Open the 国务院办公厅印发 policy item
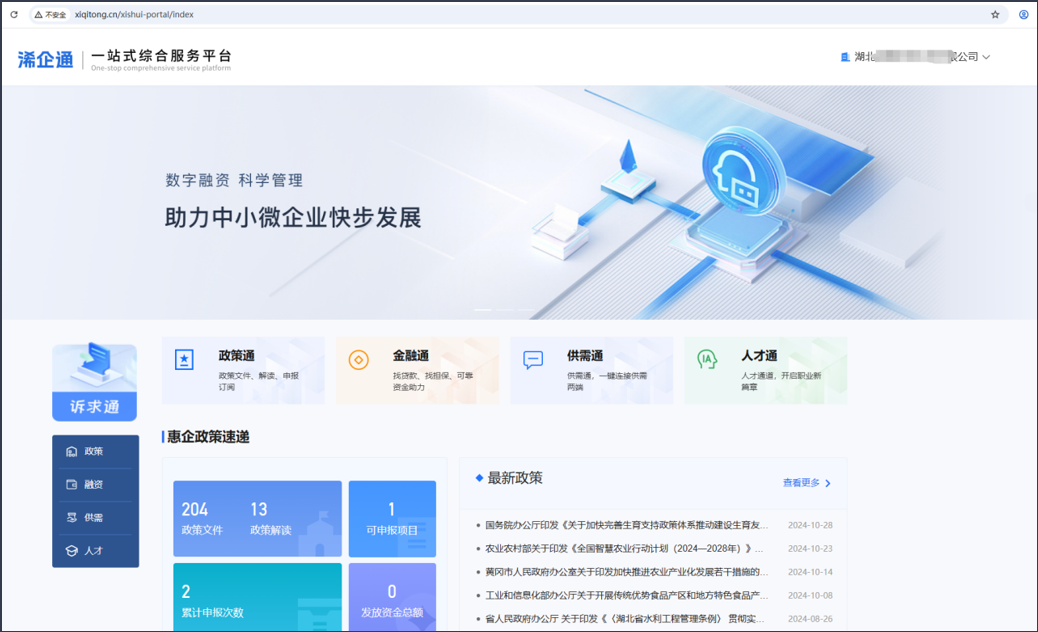 pyautogui.click(x=626, y=525)
